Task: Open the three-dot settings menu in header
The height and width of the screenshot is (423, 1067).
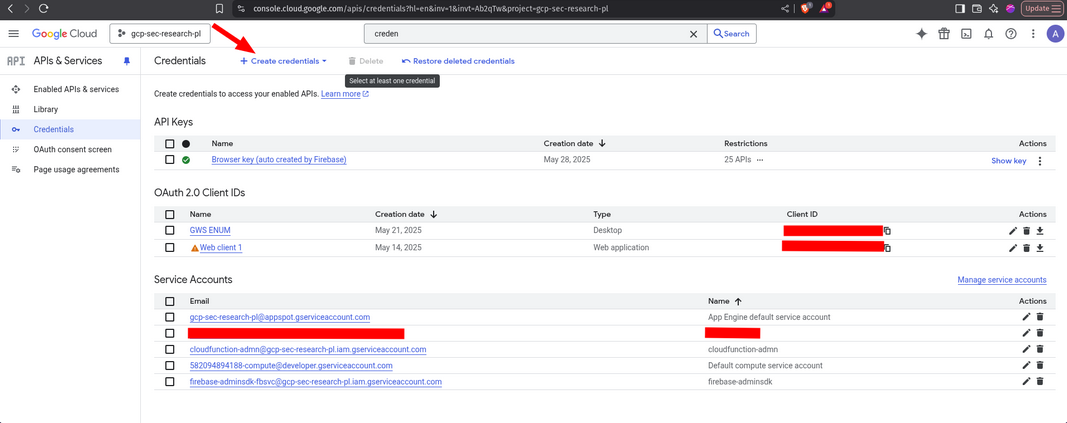Action: pos(1033,34)
